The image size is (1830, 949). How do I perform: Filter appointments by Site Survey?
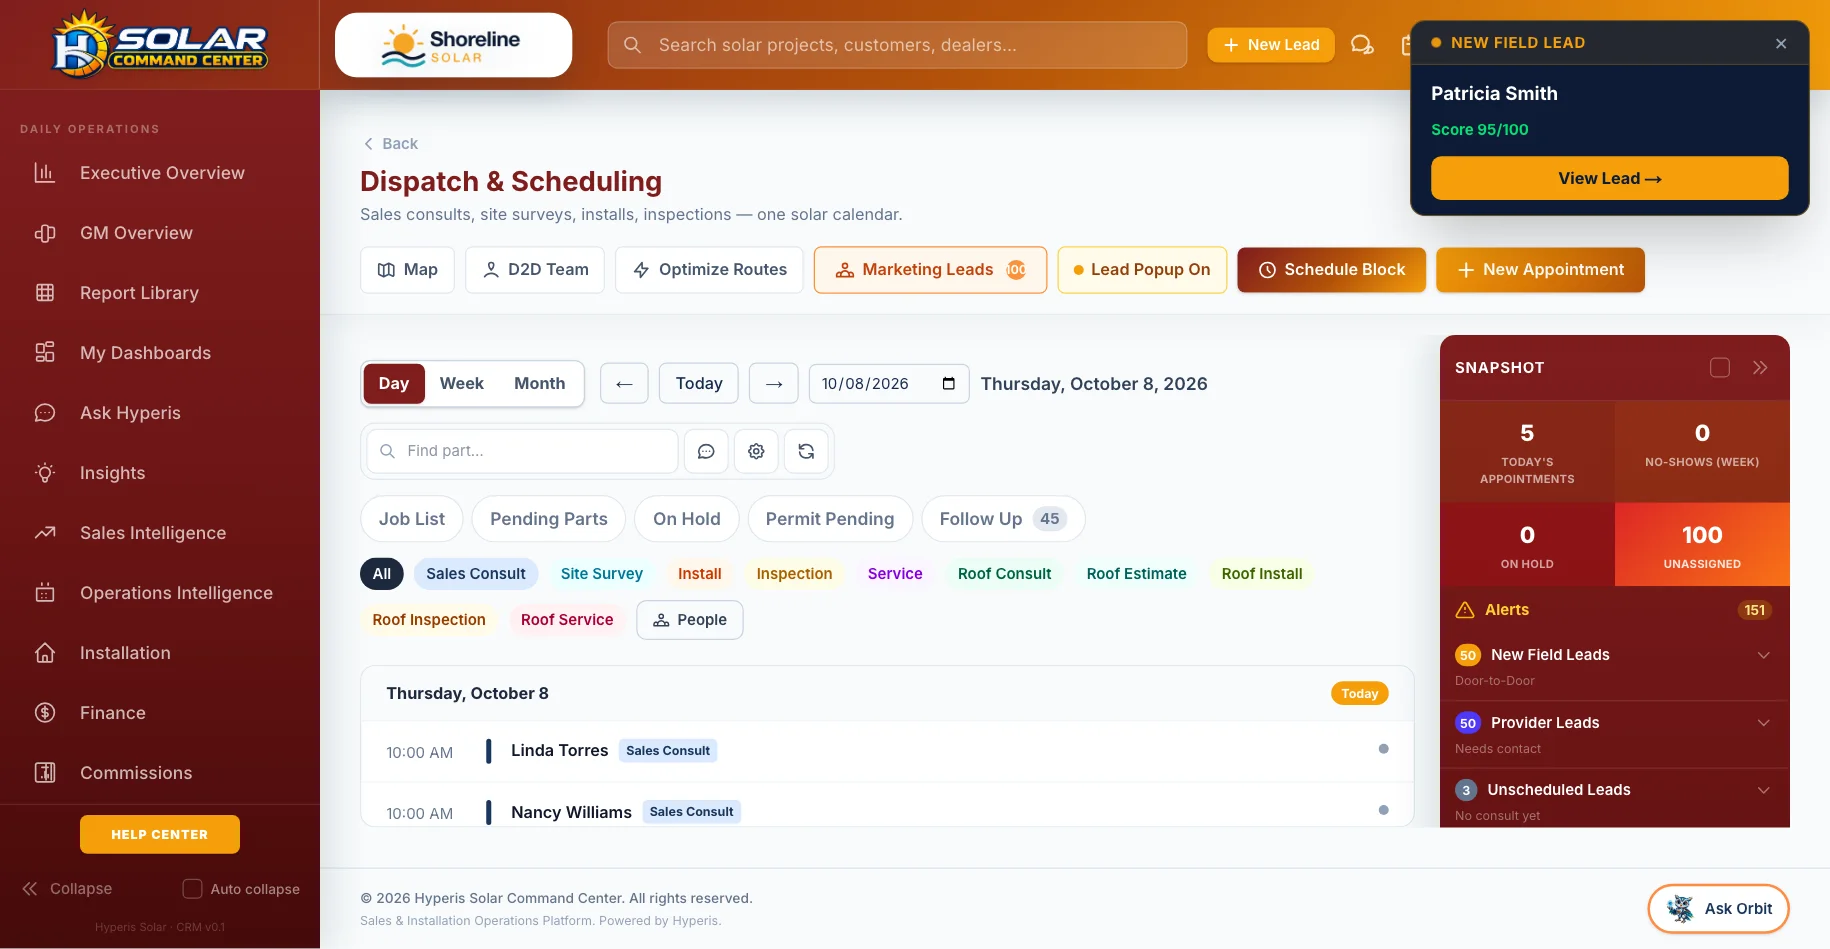(x=602, y=574)
